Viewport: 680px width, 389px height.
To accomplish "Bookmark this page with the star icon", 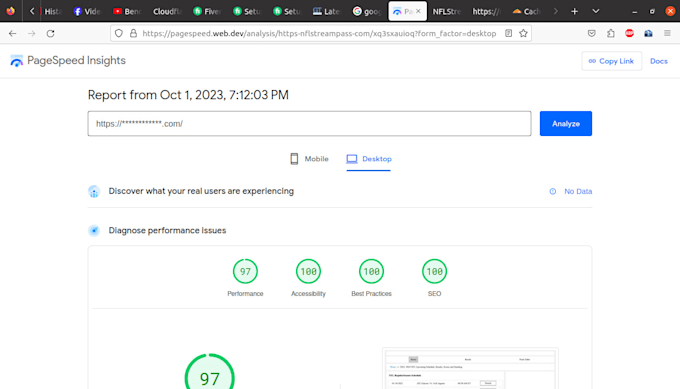I will tap(523, 33).
